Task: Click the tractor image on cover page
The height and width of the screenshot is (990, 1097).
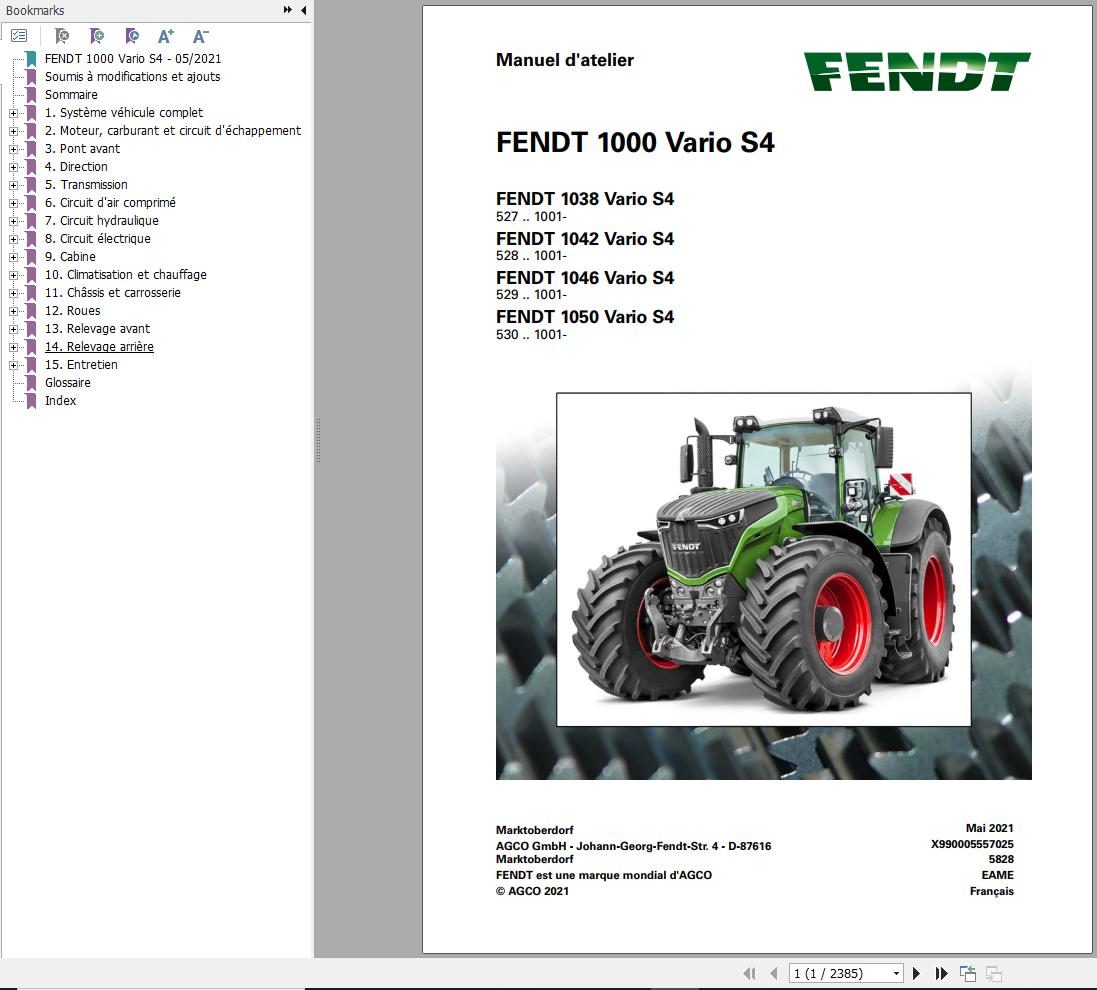Action: 763,560
